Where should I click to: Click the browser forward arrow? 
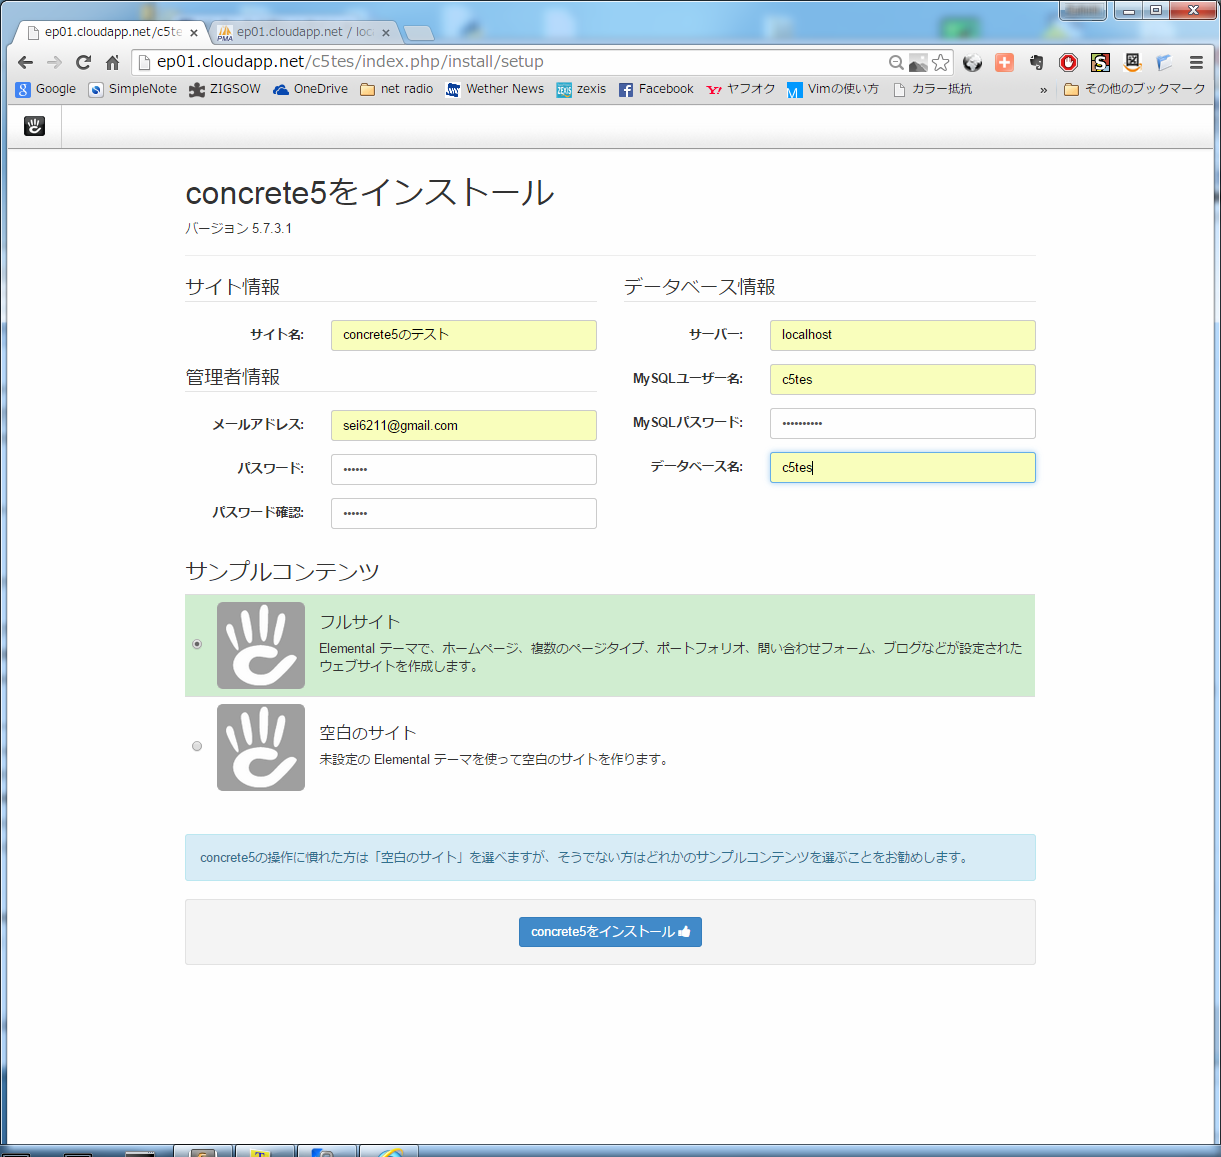(x=54, y=62)
